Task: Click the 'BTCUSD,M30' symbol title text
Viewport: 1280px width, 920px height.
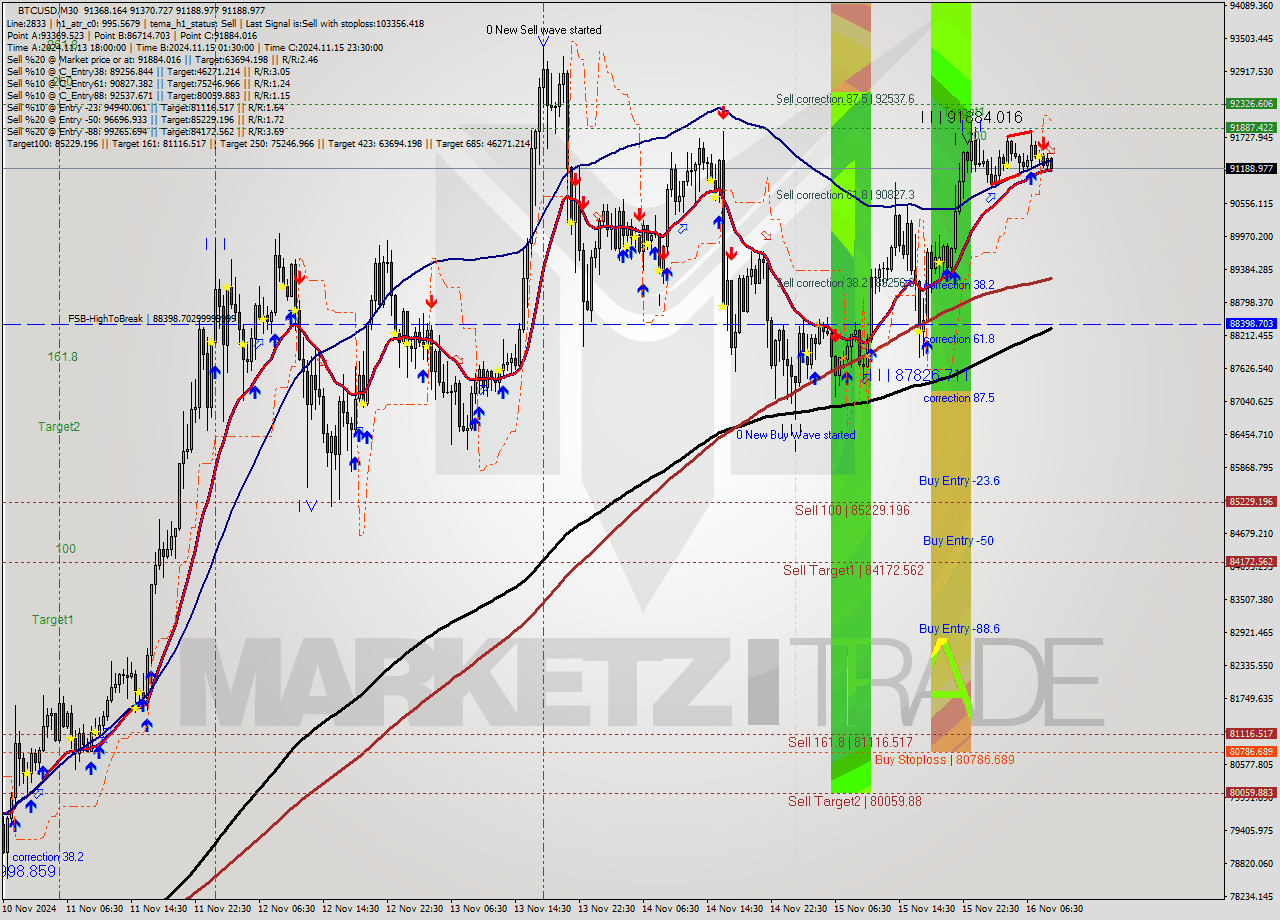Action: point(47,9)
